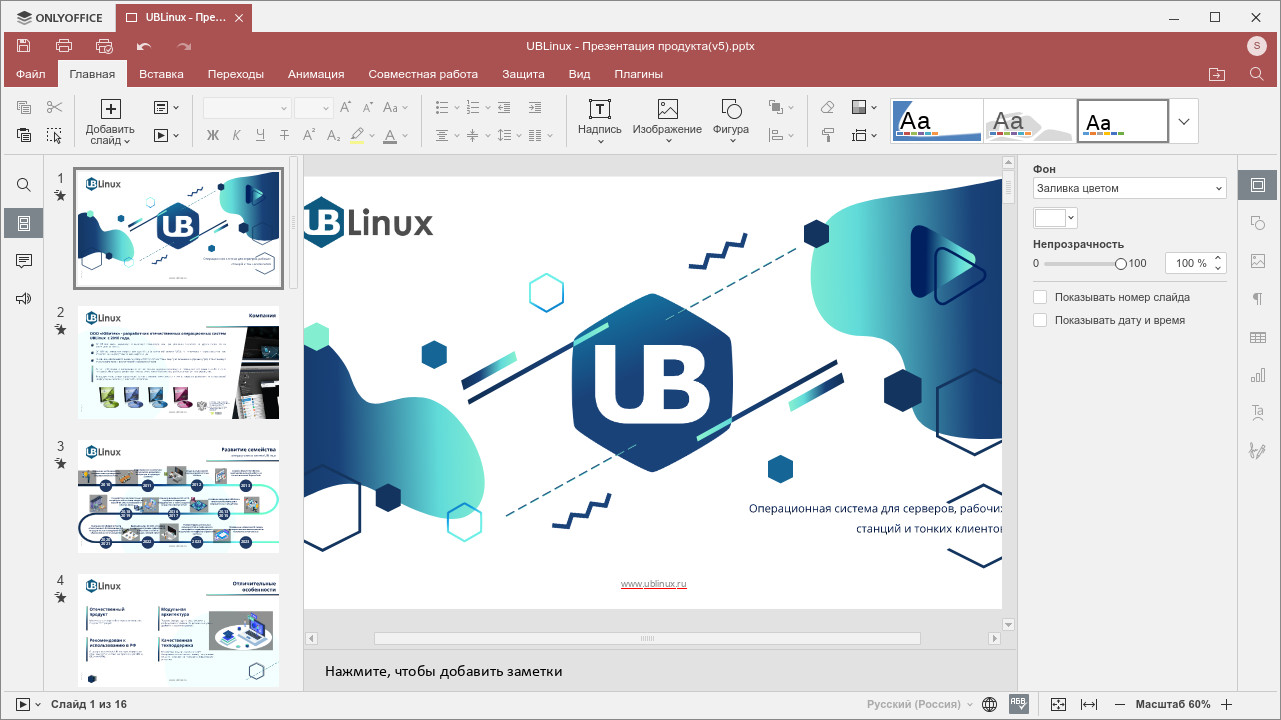Click the Subscript icon
Viewport: 1281px width, 720px height.
(x=334, y=135)
